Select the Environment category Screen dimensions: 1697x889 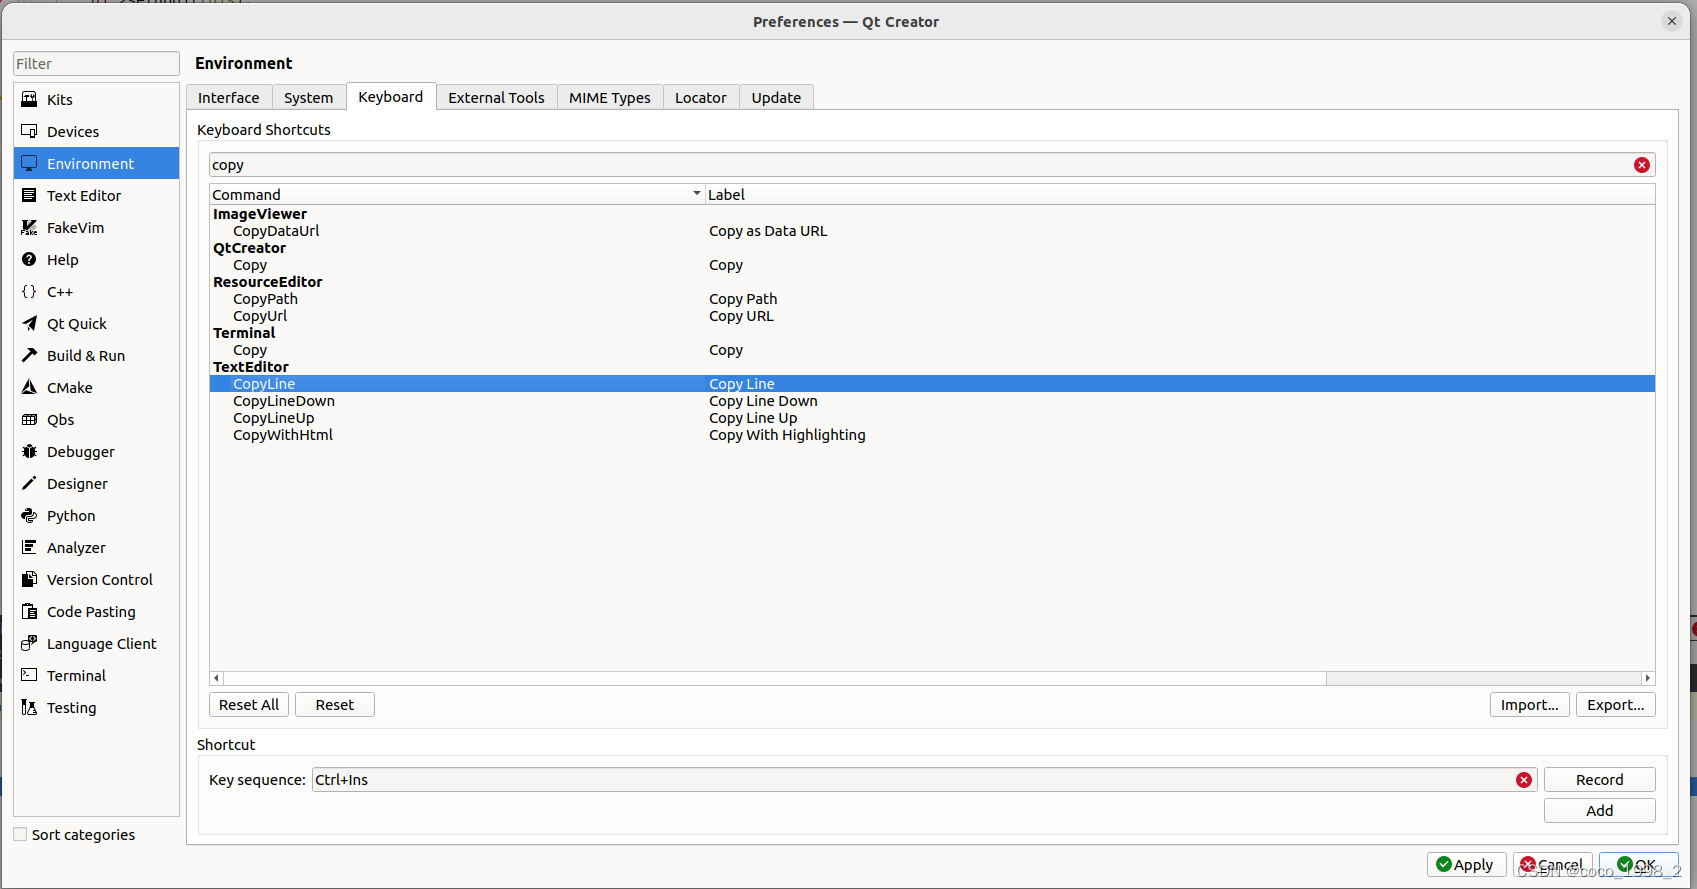(x=96, y=164)
